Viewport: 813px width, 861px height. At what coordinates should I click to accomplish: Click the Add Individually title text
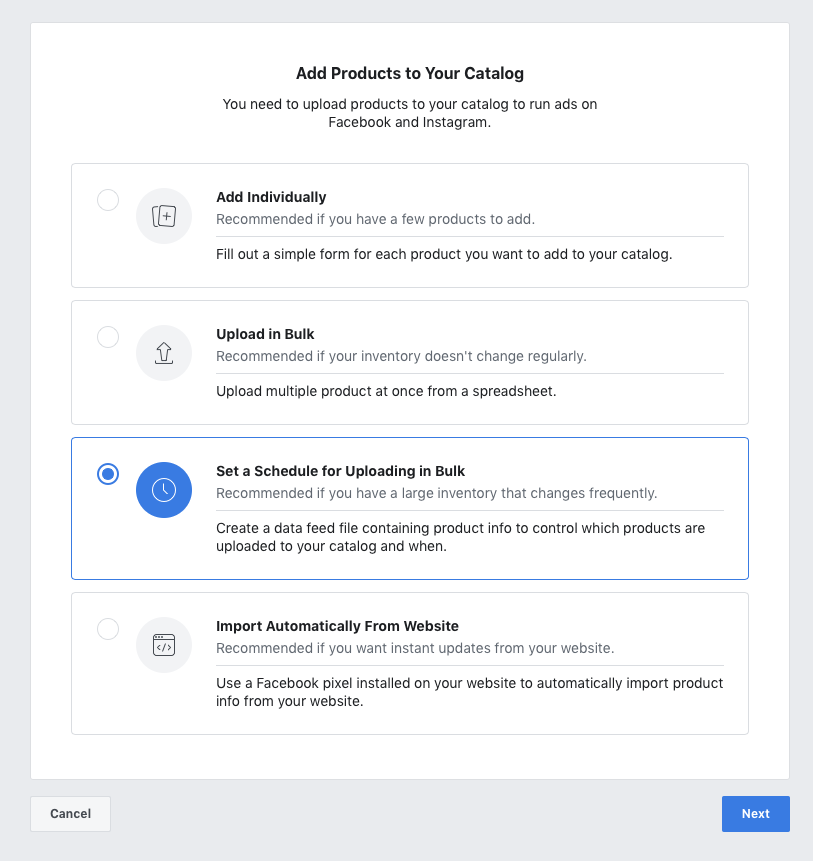coord(271,197)
